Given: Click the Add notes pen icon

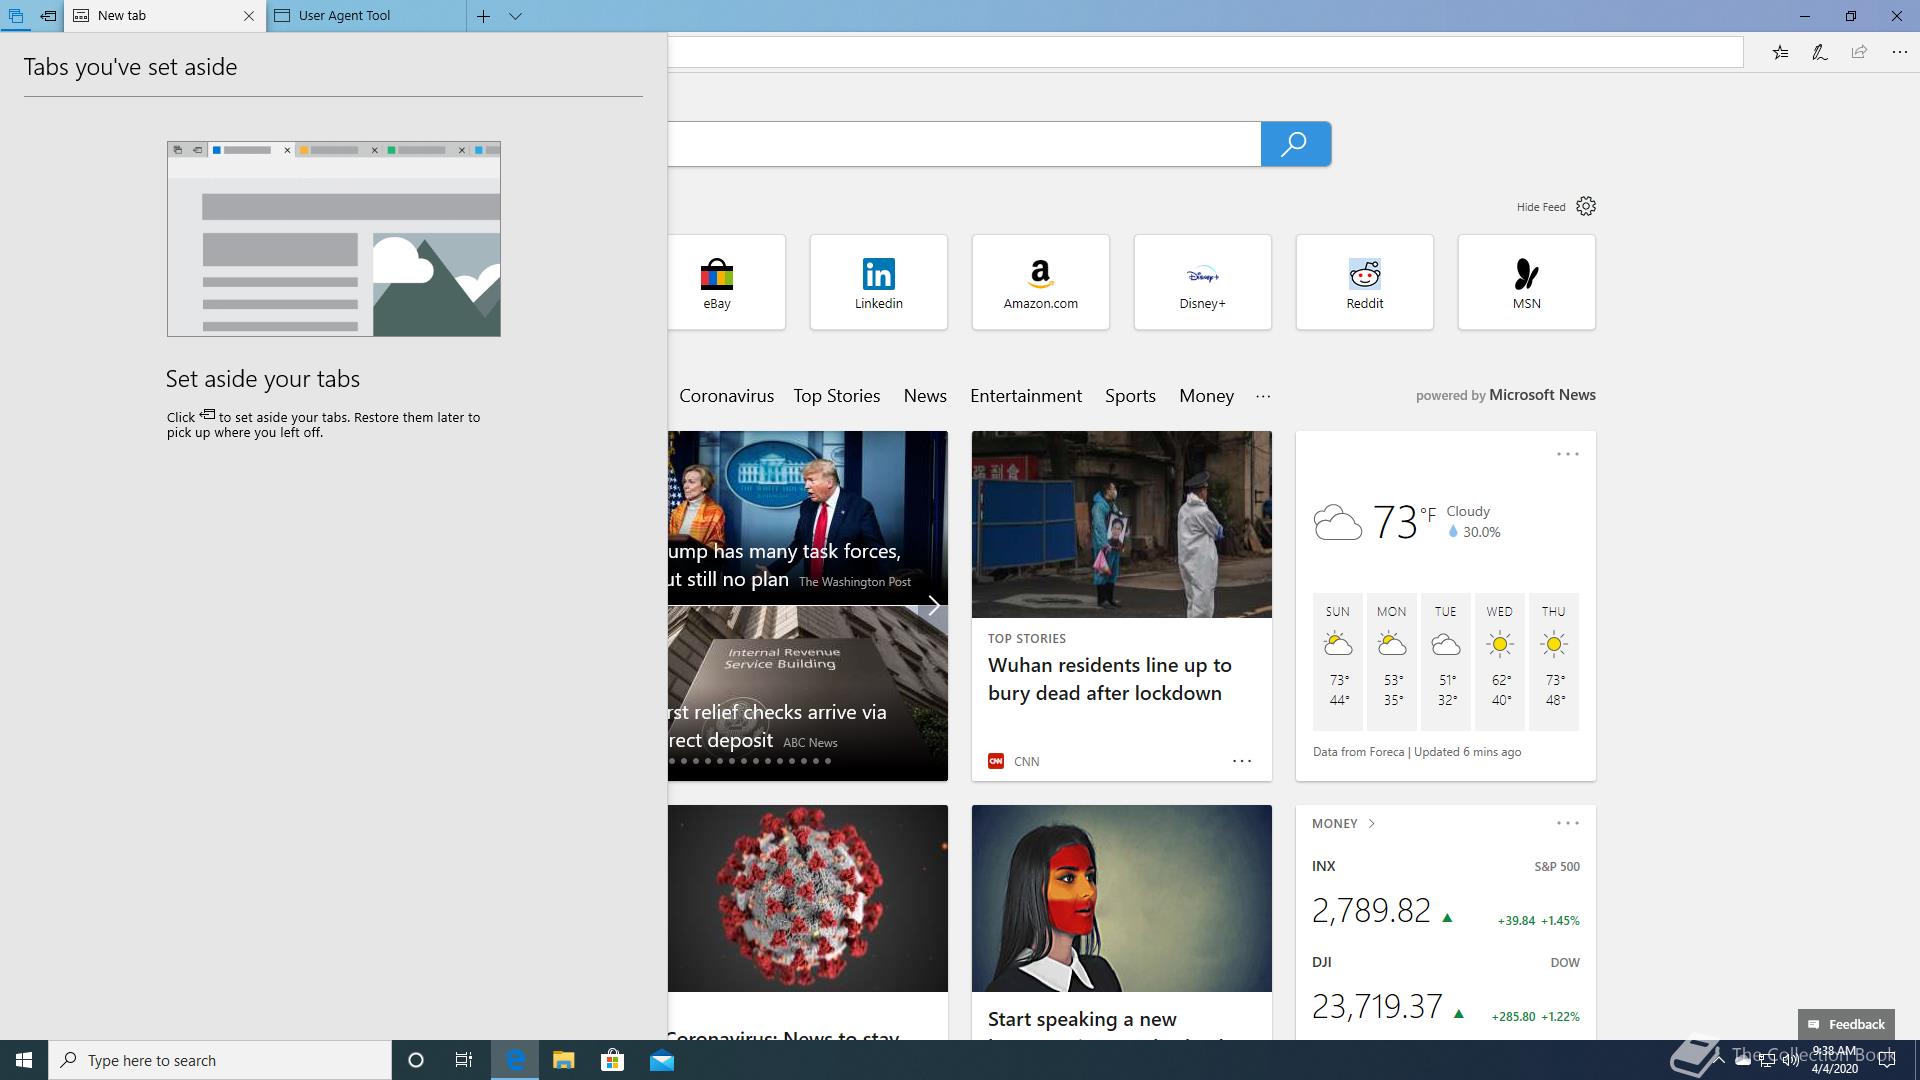Looking at the screenshot, I should point(1820,52).
